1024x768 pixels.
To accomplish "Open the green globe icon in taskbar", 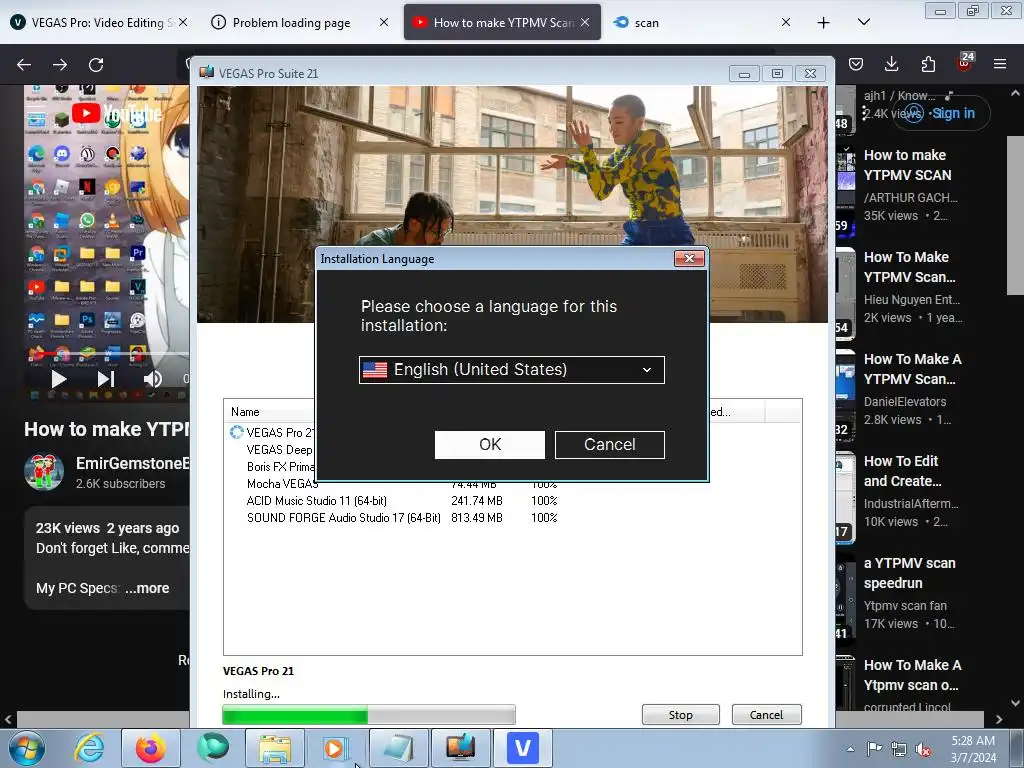I will click(x=213, y=748).
